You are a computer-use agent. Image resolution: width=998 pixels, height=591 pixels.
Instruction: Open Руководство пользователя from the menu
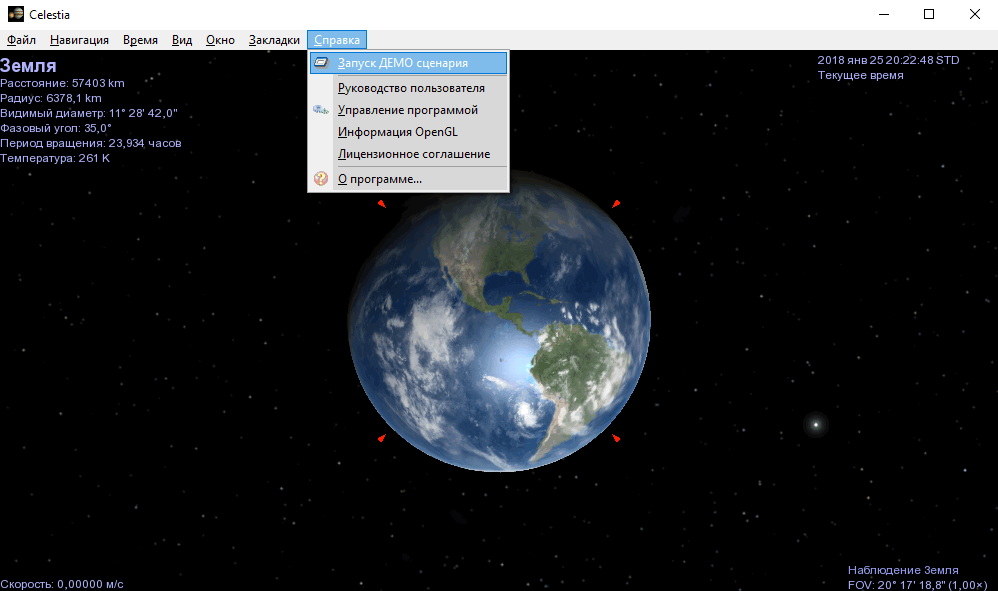411,88
